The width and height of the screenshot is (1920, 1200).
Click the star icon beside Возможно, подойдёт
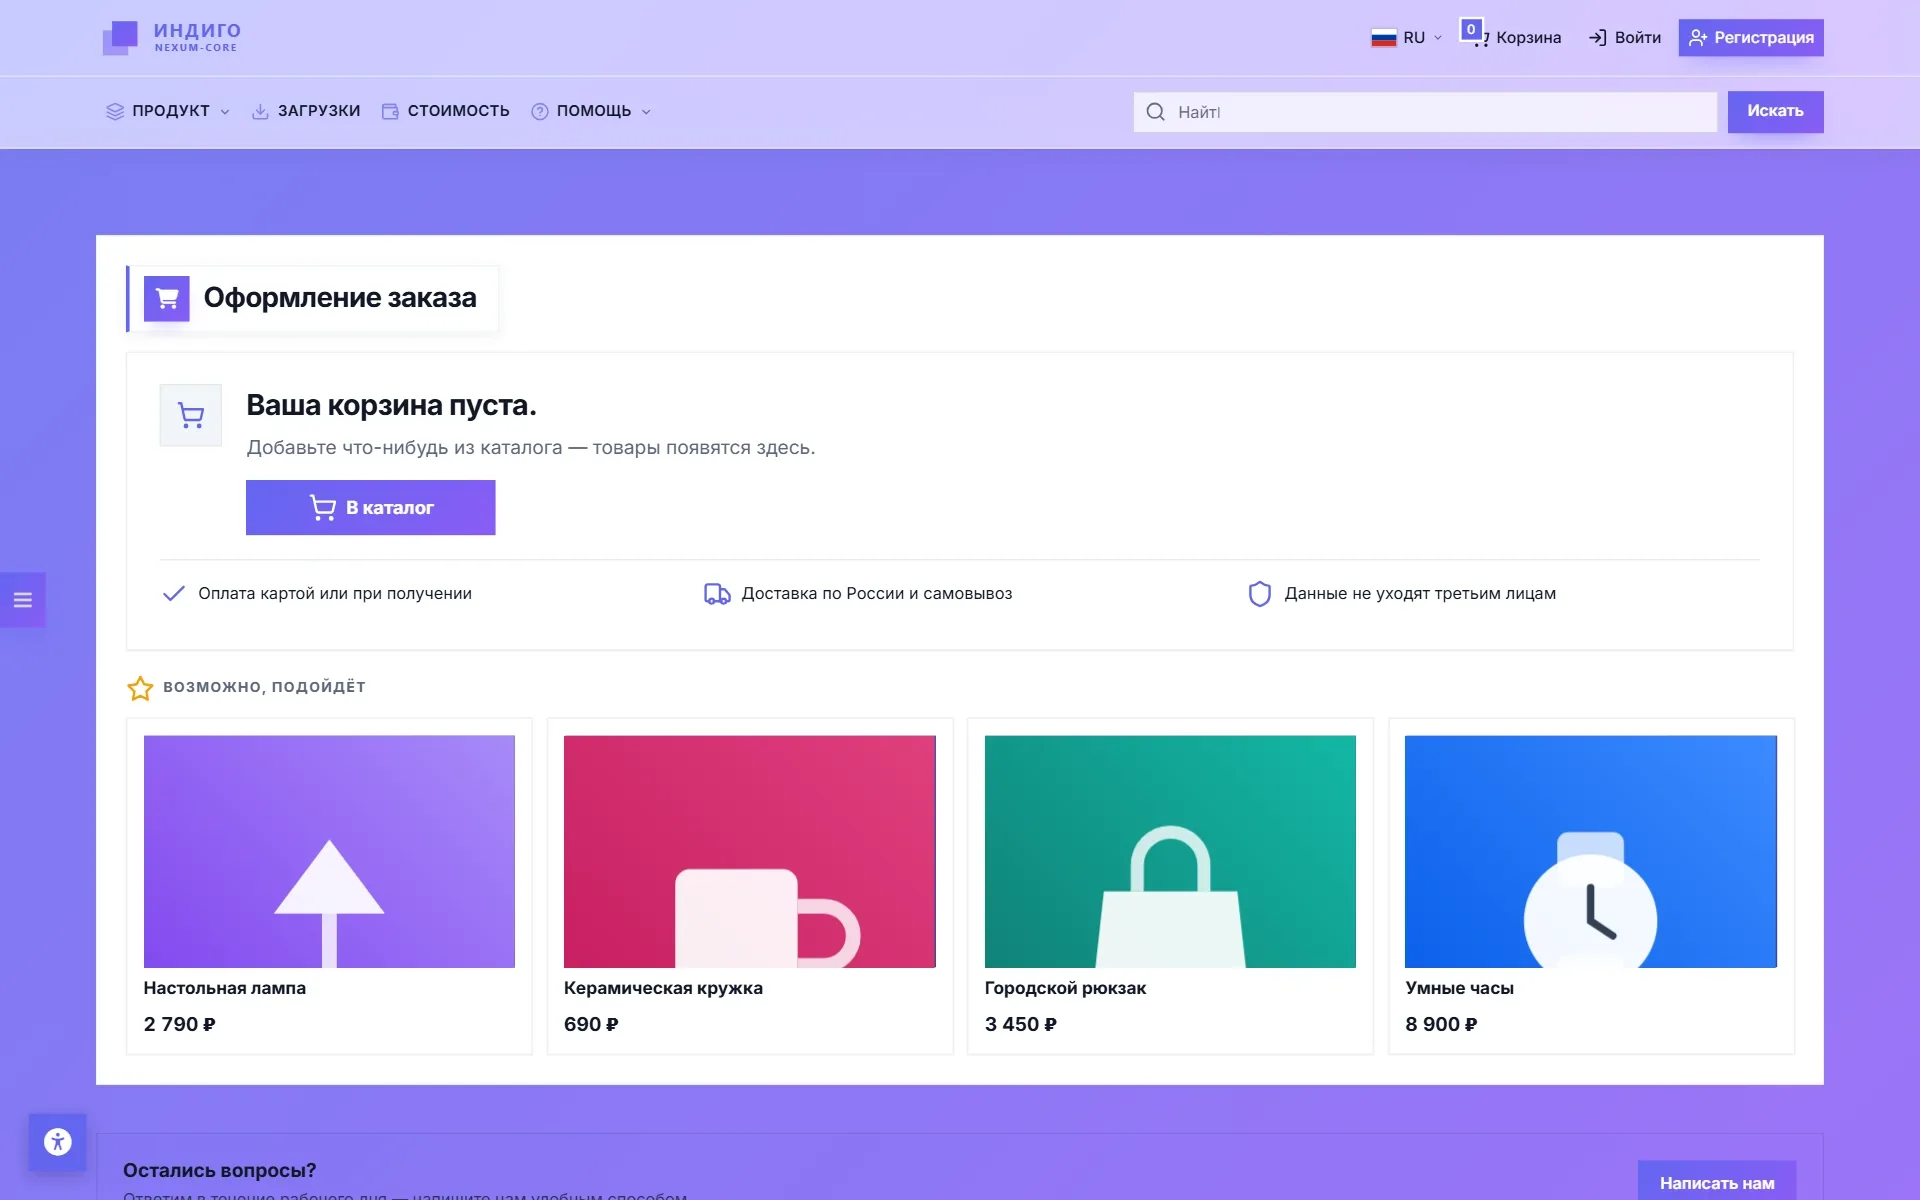click(x=140, y=688)
